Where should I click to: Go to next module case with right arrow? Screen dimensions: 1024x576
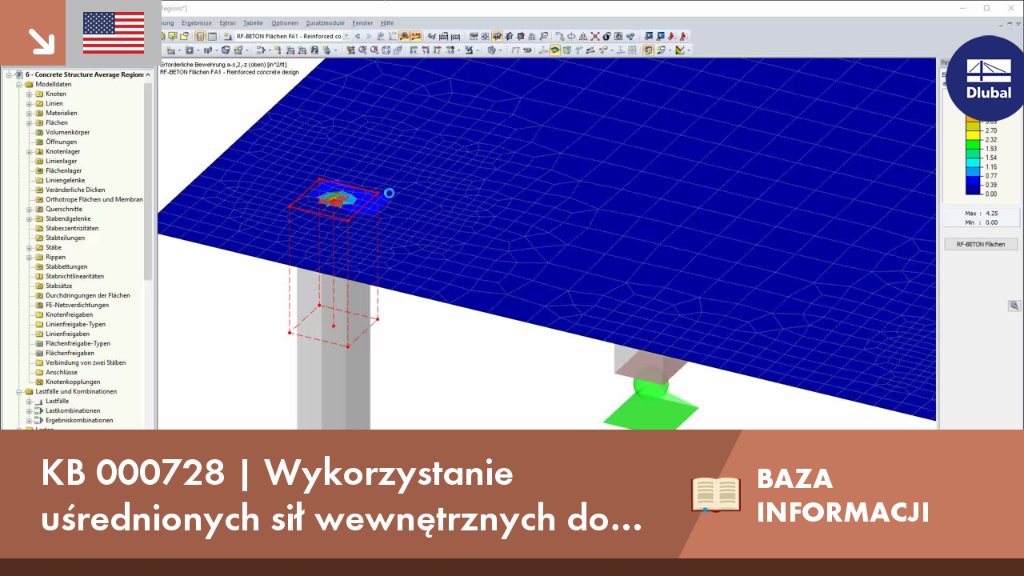[368, 37]
